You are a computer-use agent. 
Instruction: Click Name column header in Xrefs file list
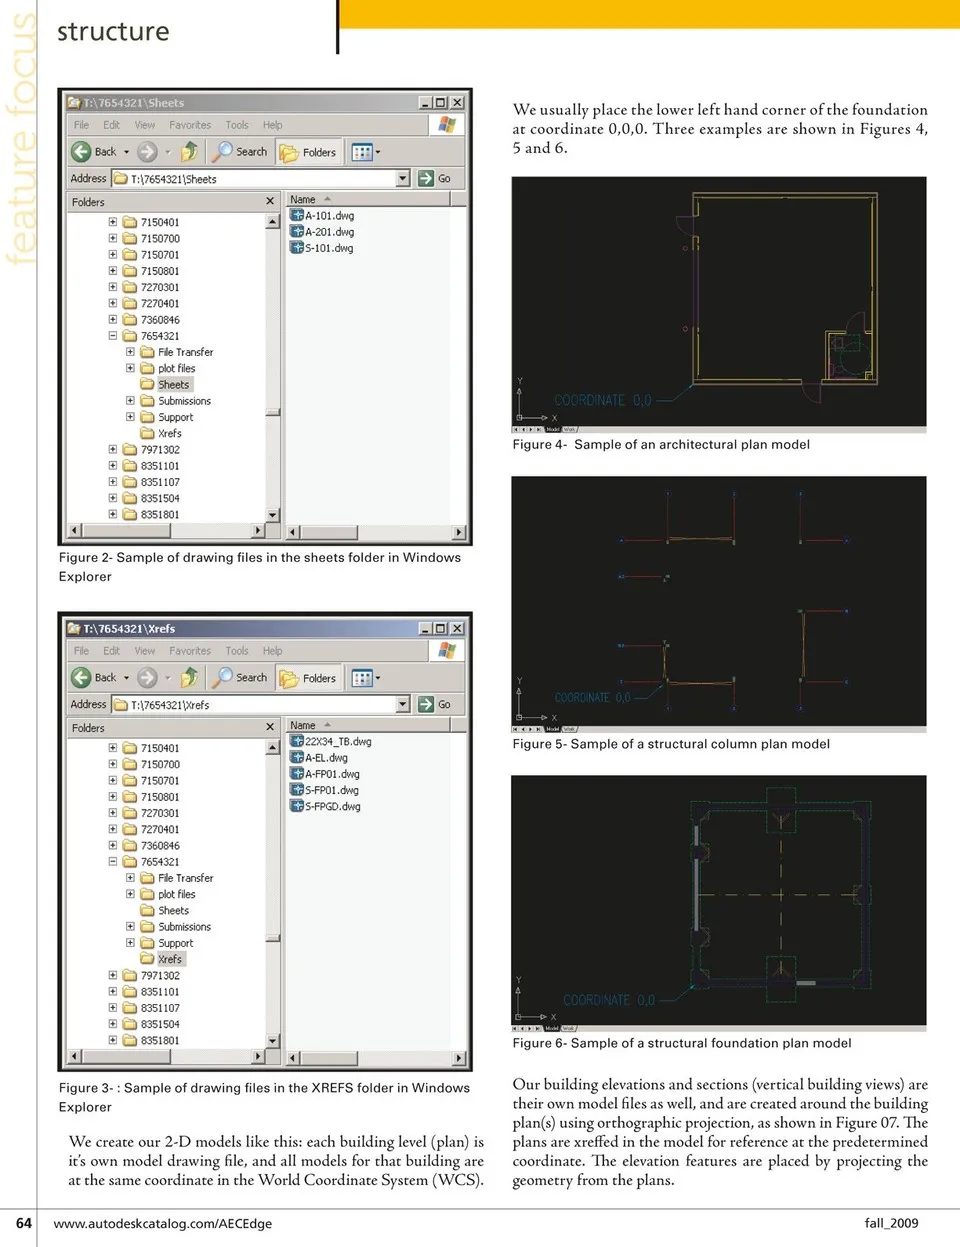click(303, 725)
